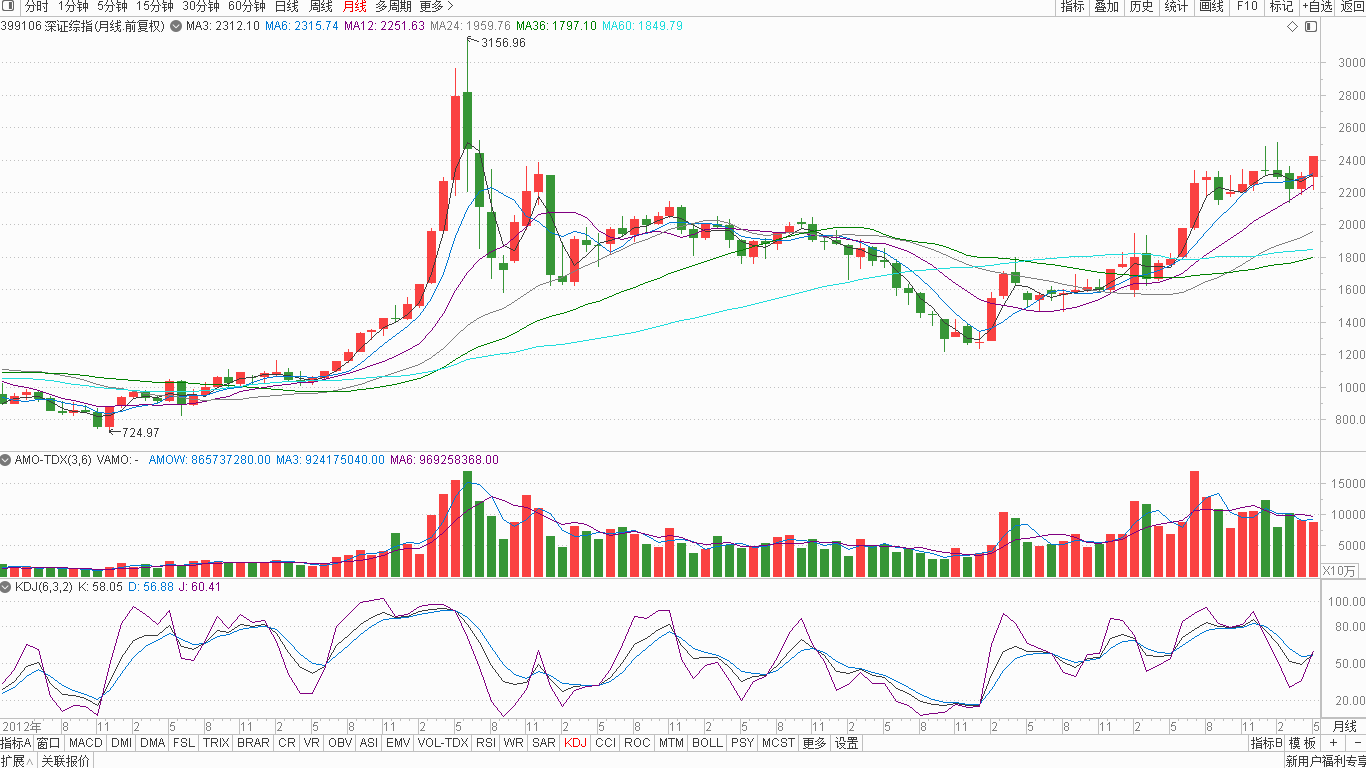Switch sub-chart to MCST indicator
This screenshot has height=768, width=1366.
(778, 743)
